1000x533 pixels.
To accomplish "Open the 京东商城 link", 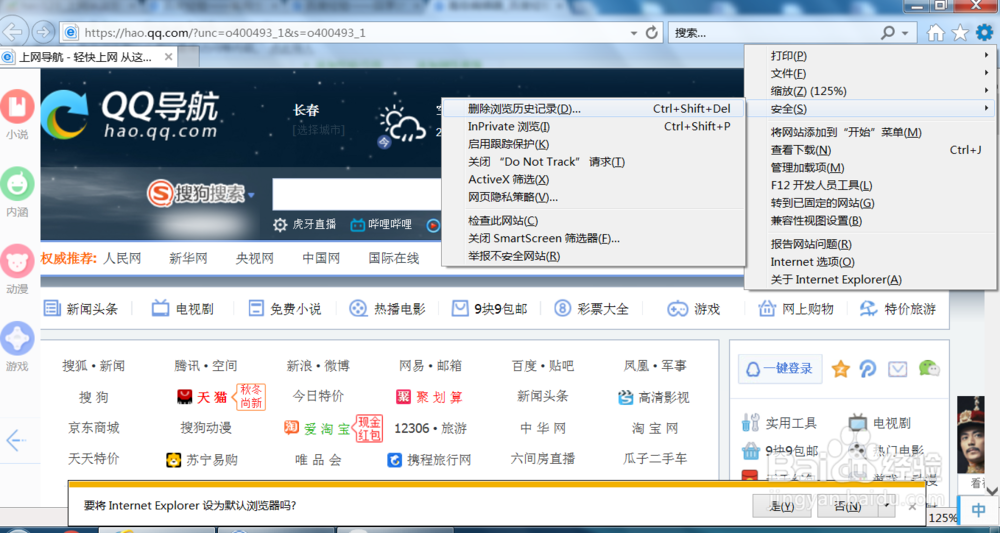I will point(94,428).
